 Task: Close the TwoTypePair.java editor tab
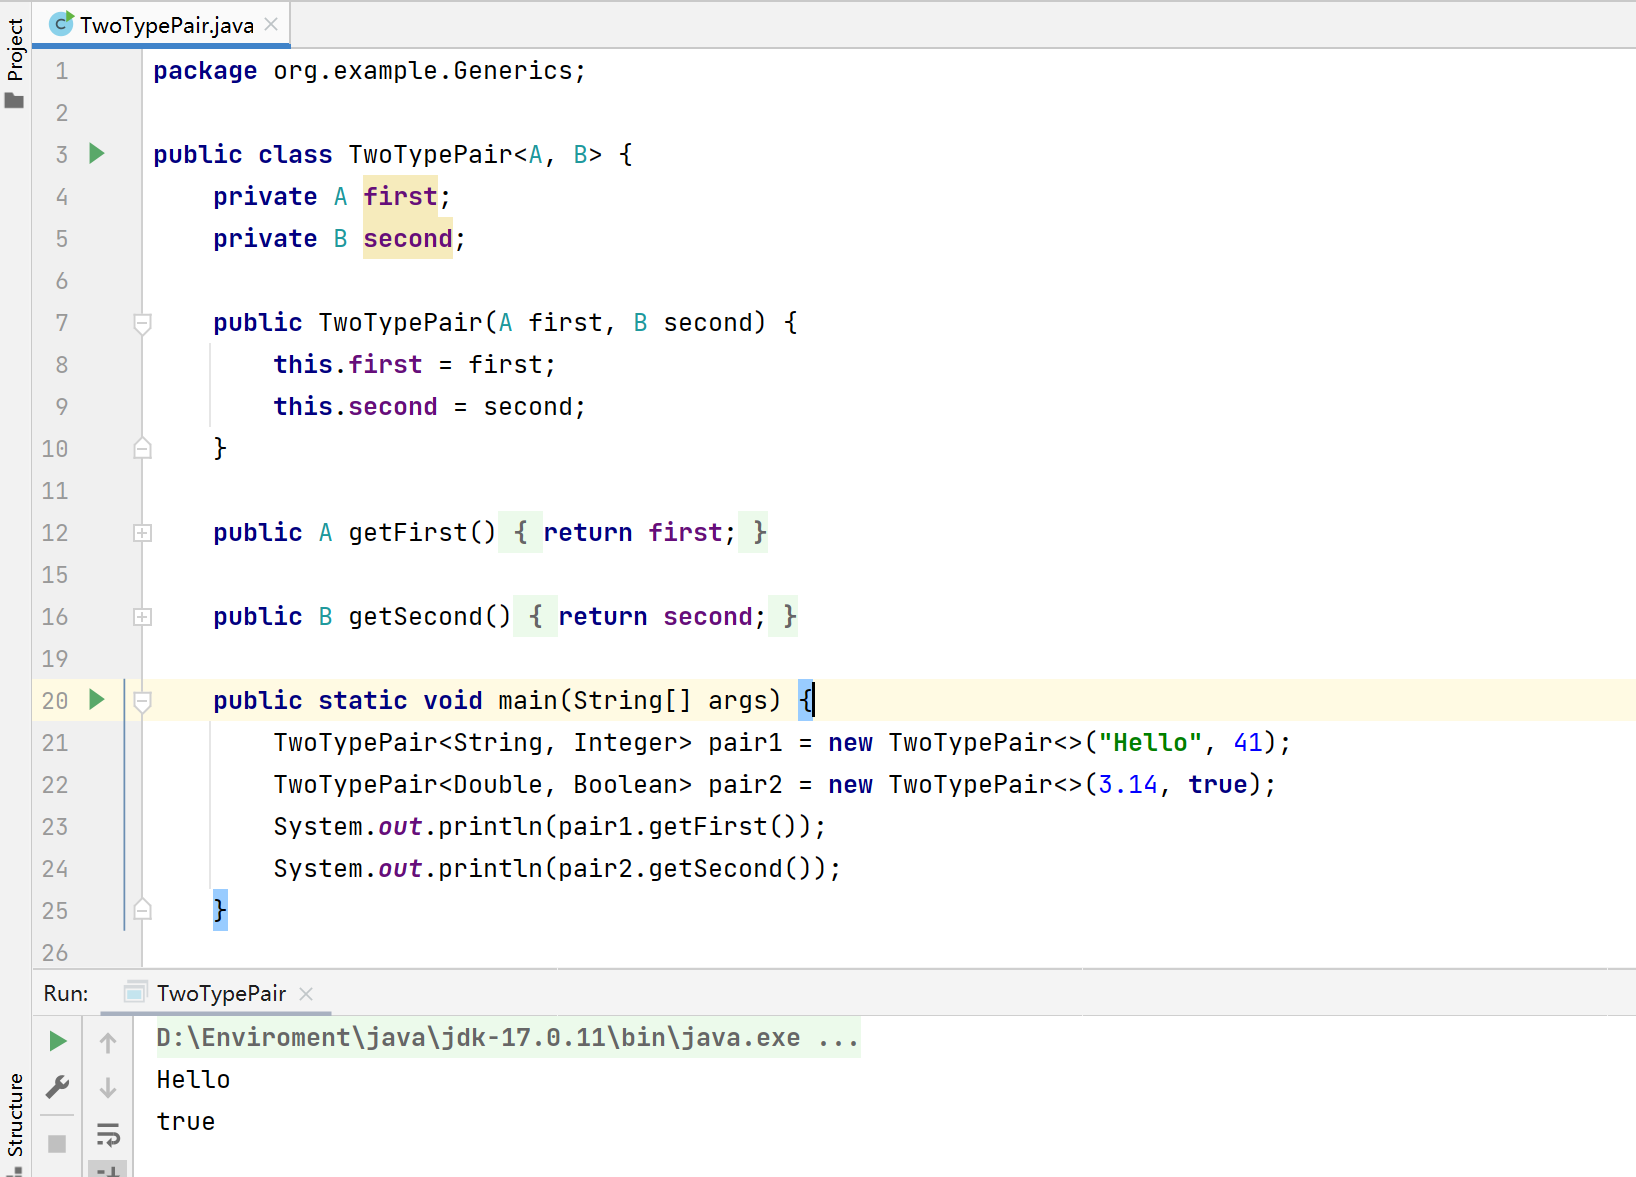pos(271,25)
